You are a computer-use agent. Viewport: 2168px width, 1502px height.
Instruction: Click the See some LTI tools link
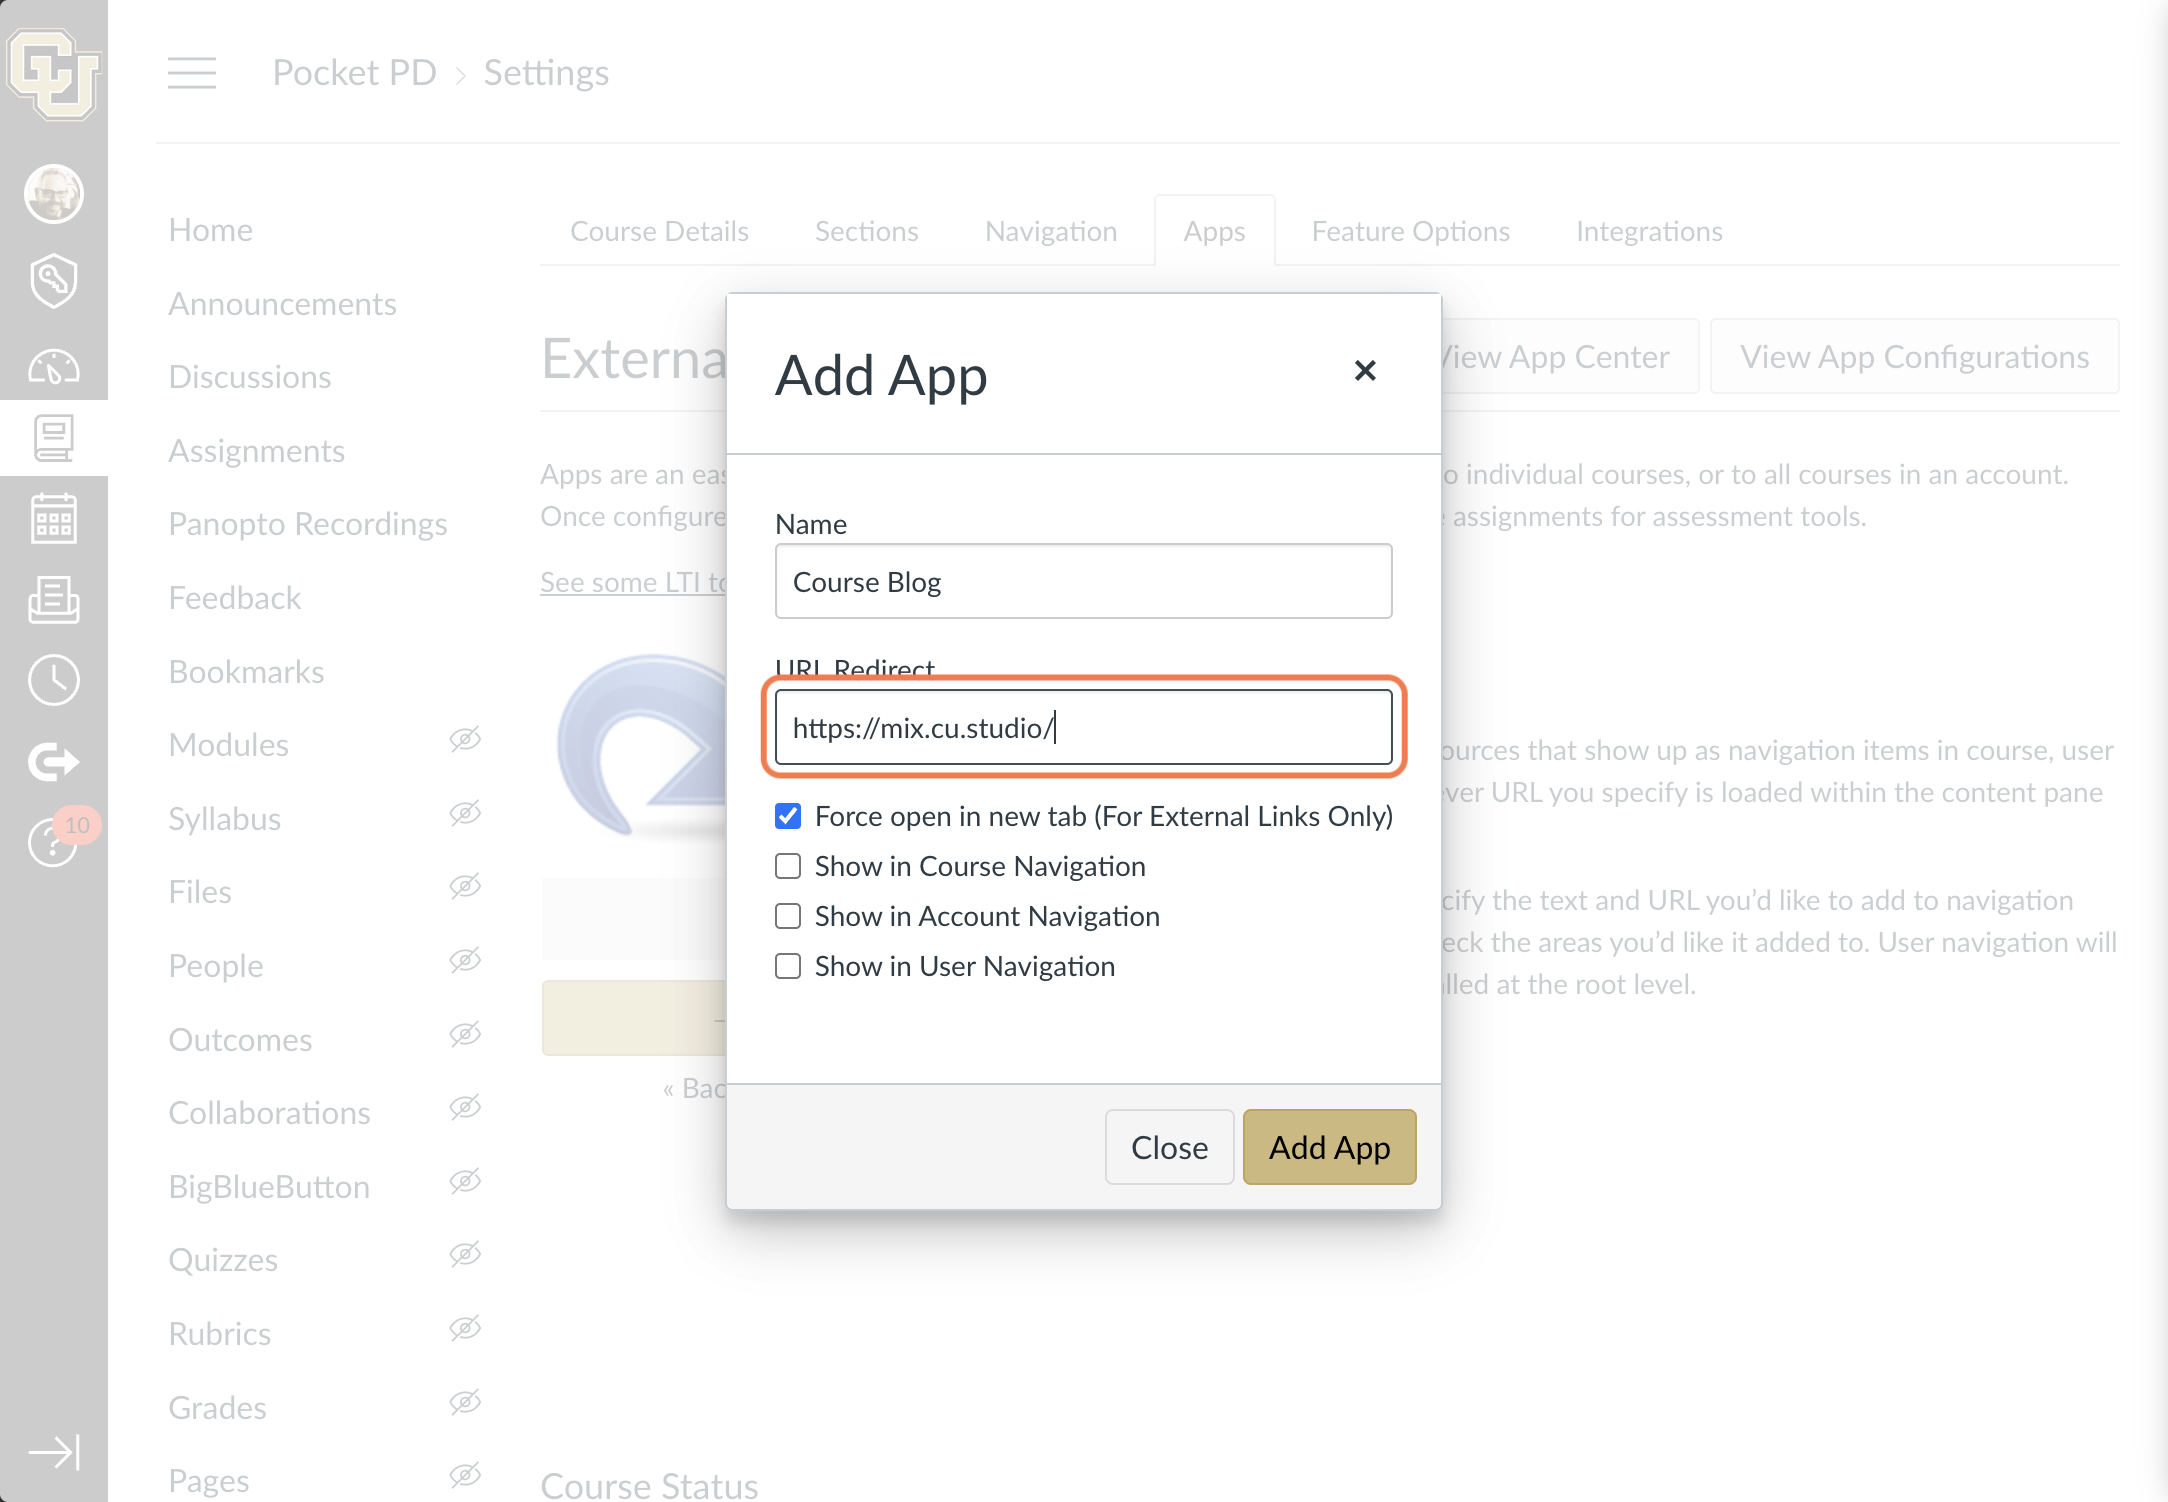pyautogui.click(x=634, y=582)
